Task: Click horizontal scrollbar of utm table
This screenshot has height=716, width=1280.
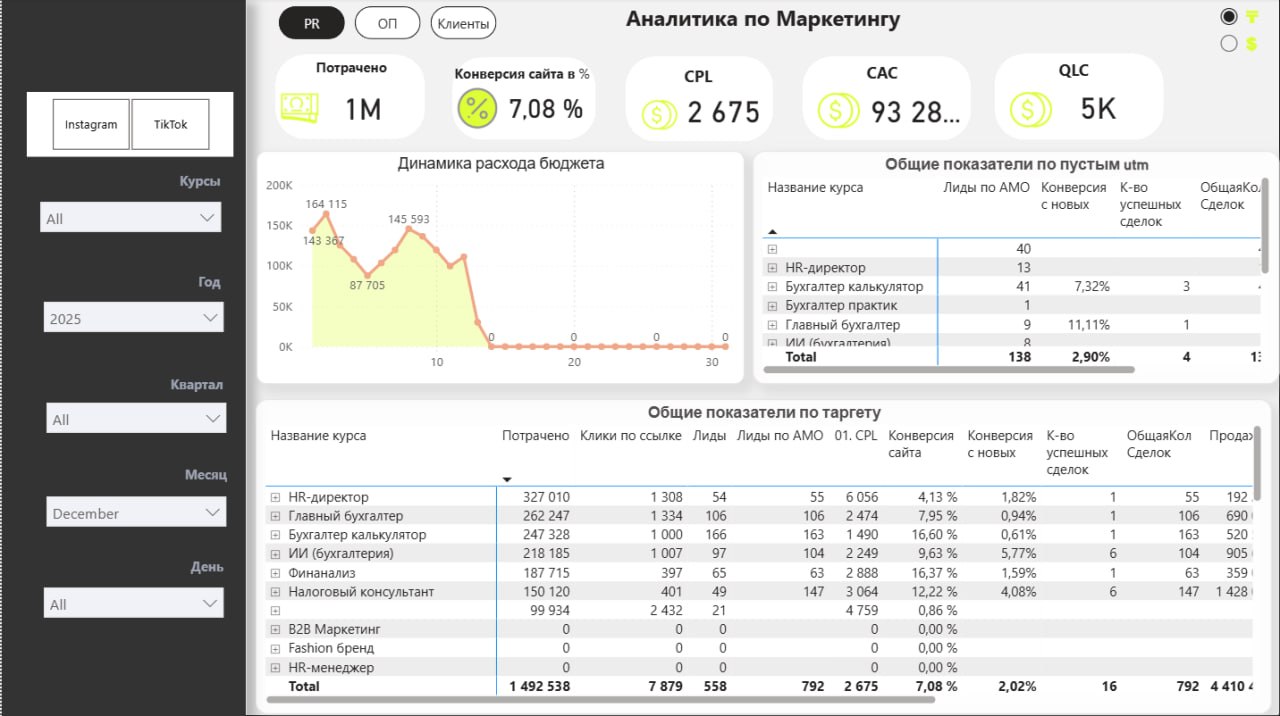Action: tap(949, 369)
